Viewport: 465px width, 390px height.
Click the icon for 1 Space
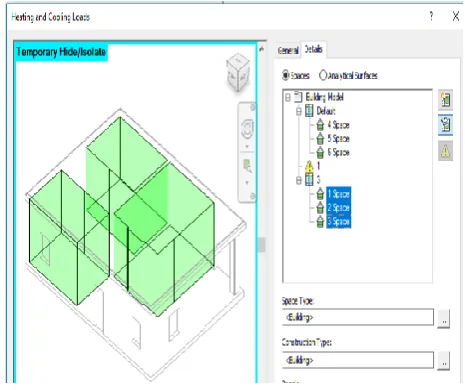(x=320, y=194)
